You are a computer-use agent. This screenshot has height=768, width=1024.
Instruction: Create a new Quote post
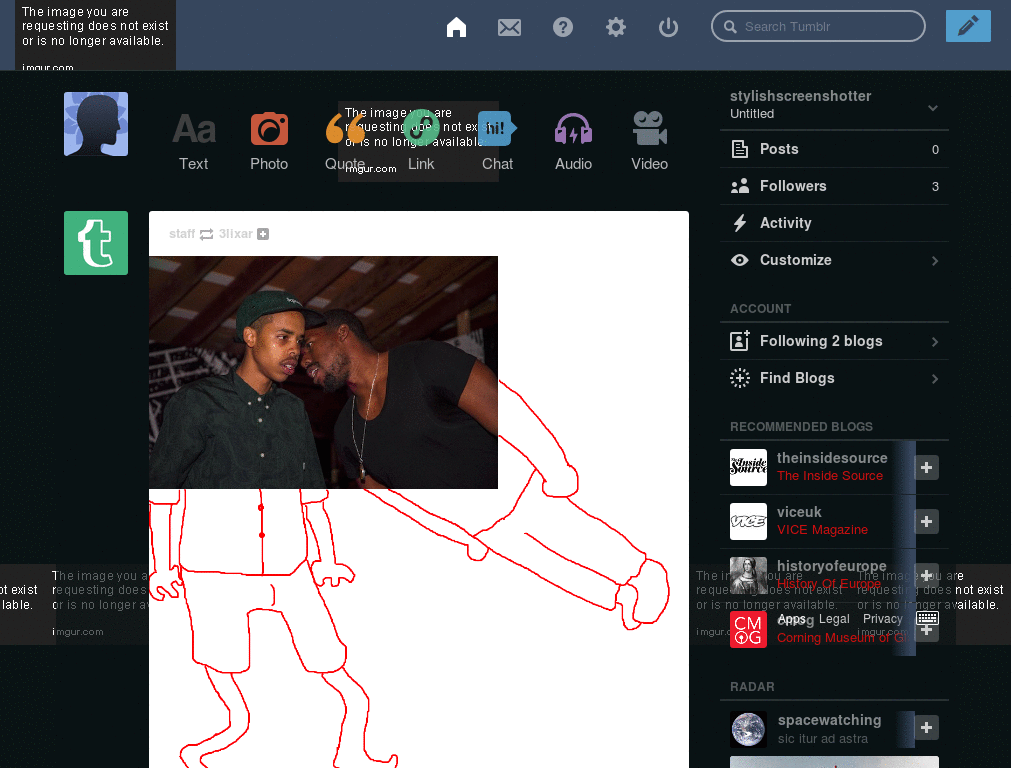pos(345,141)
